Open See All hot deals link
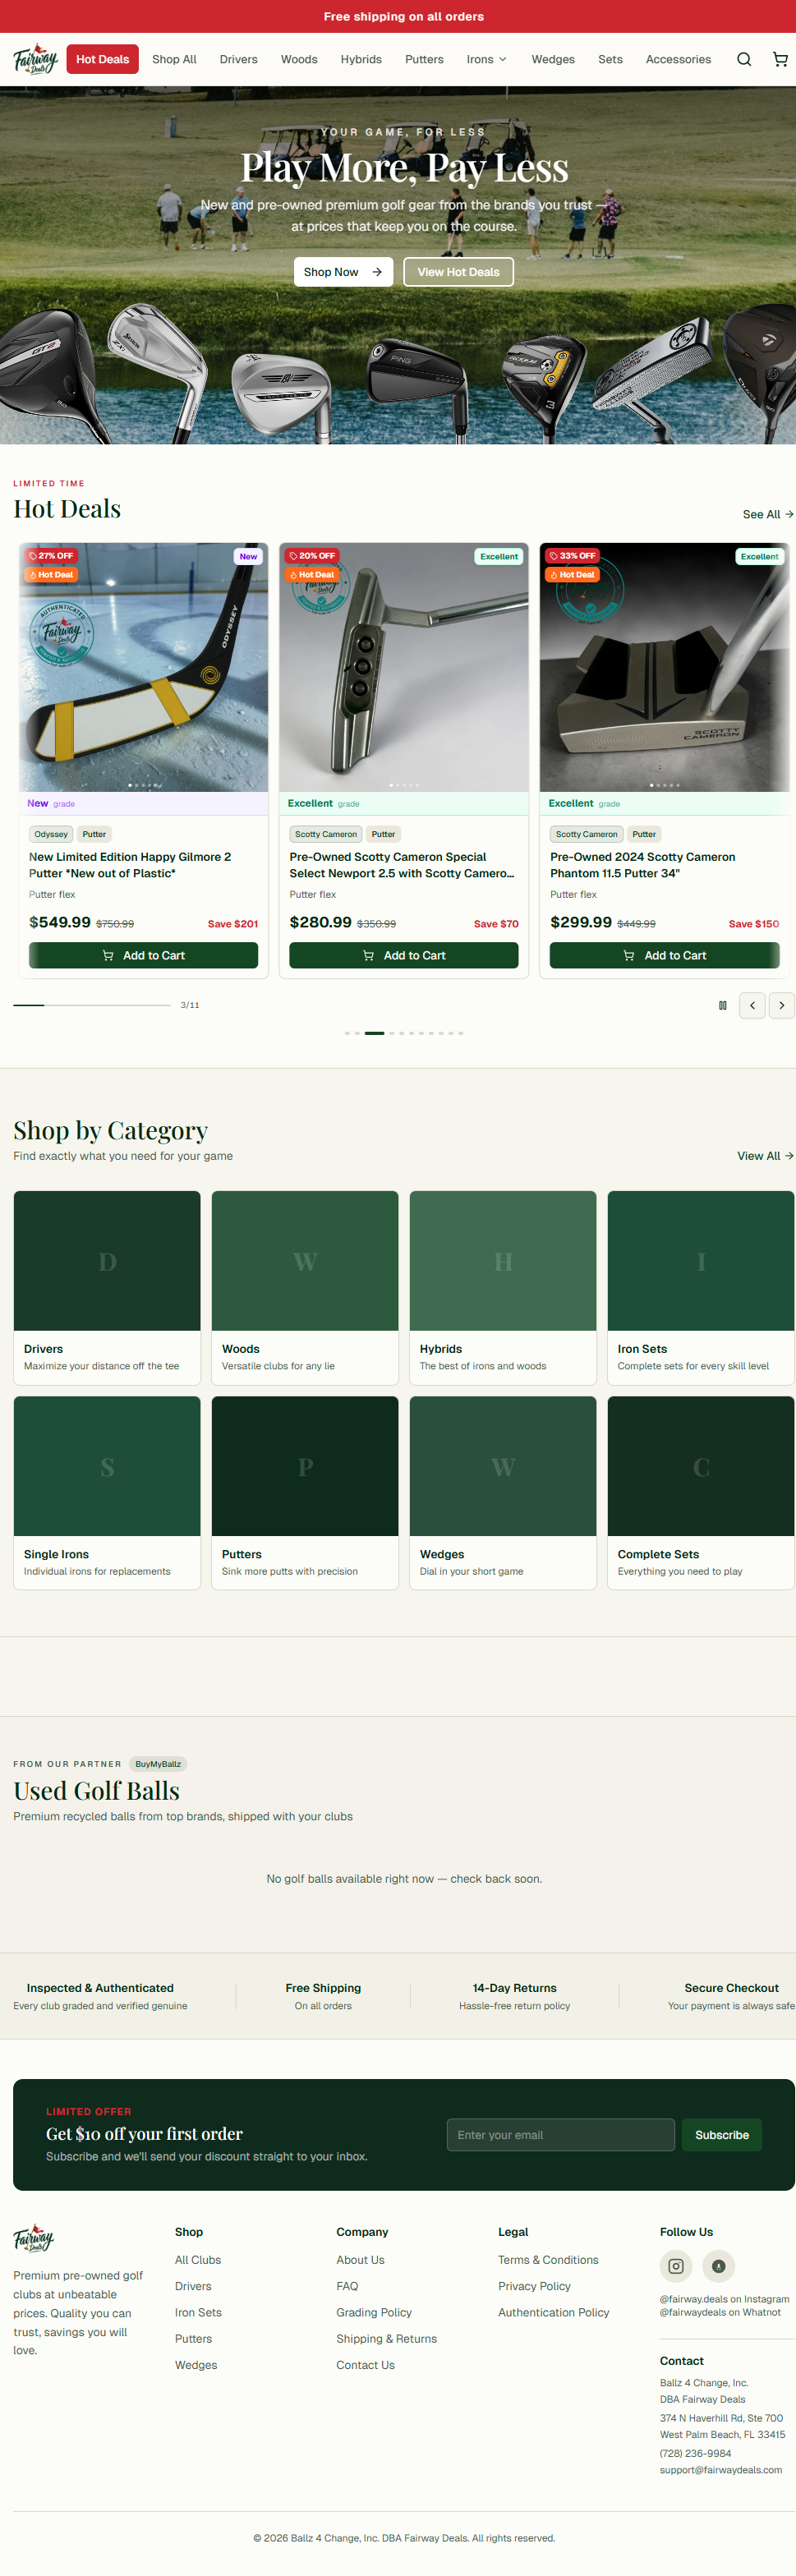796x2576 pixels. tap(768, 514)
